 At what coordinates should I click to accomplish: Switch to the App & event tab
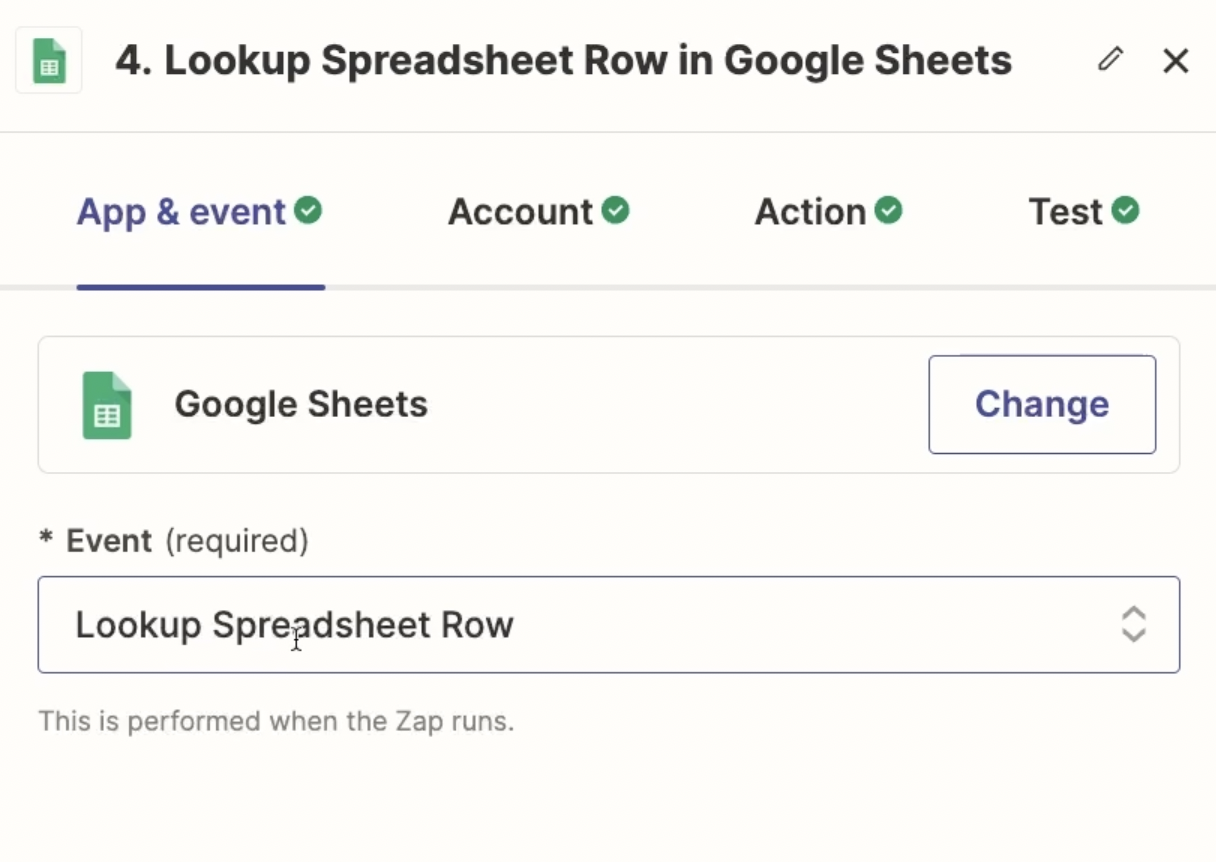[x=200, y=212]
